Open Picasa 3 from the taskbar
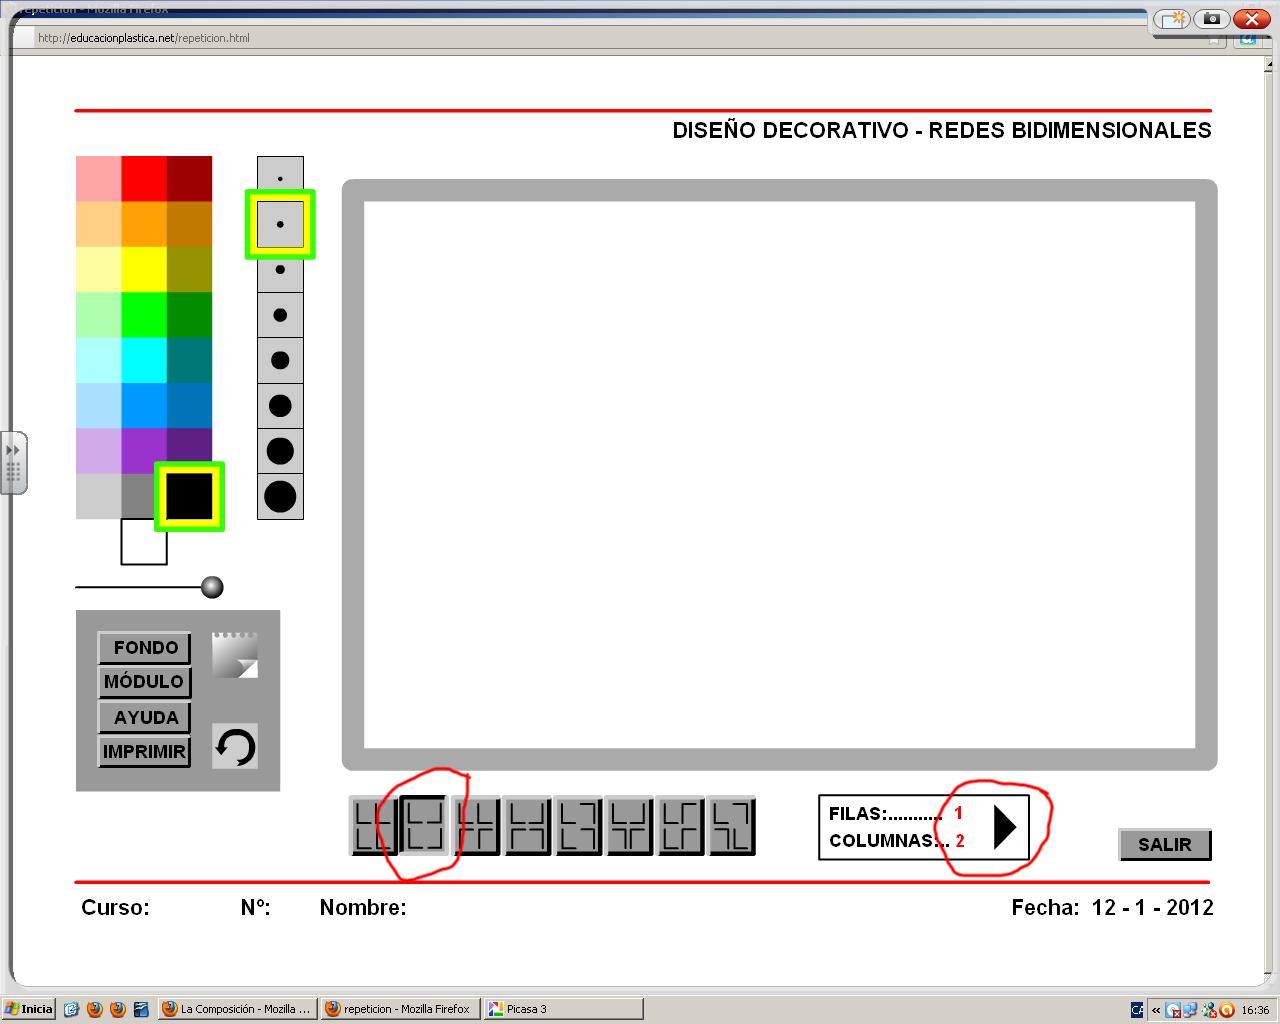This screenshot has width=1280, height=1024. click(562, 1009)
